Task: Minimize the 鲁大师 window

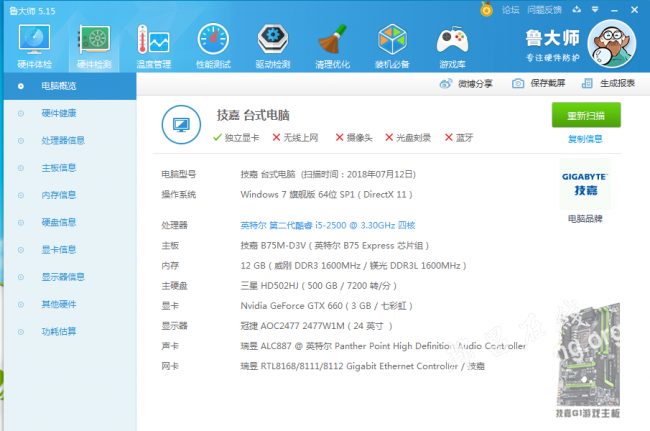Action: (x=614, y=10)
